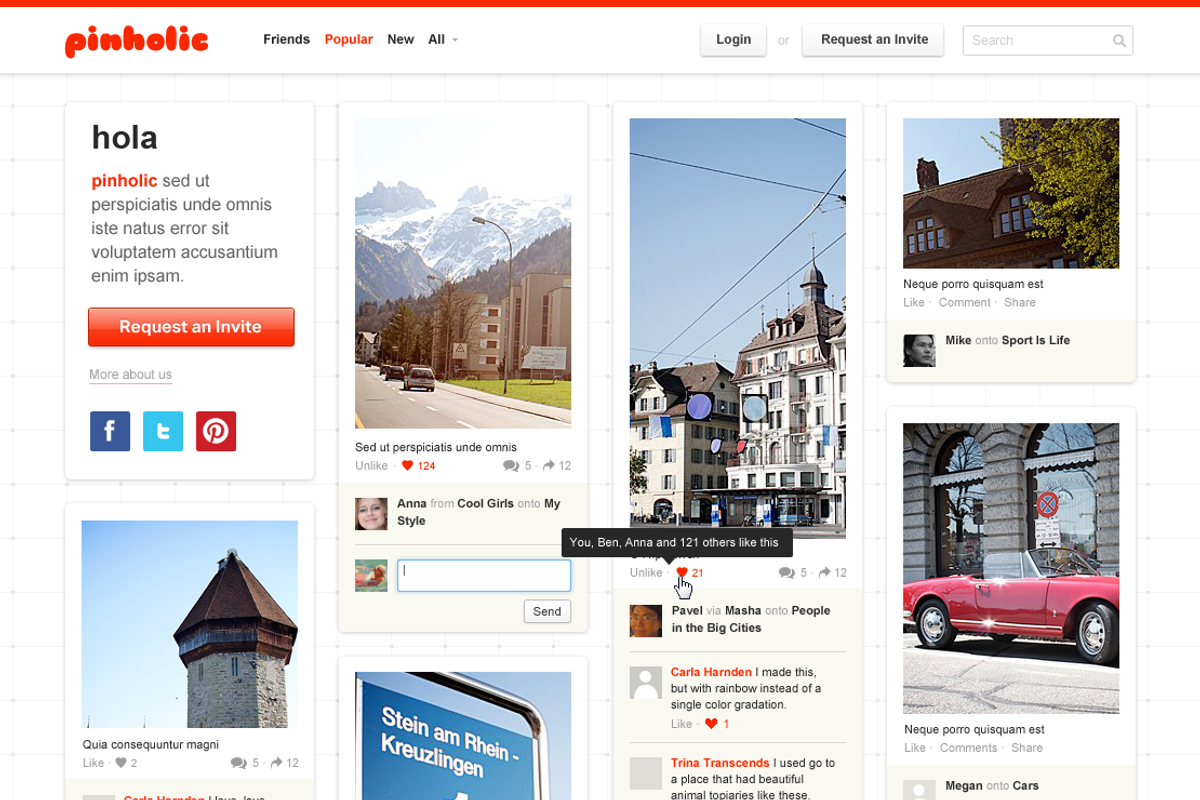Send the comment with Send button

pyautogui.click(x=547, y=611)
